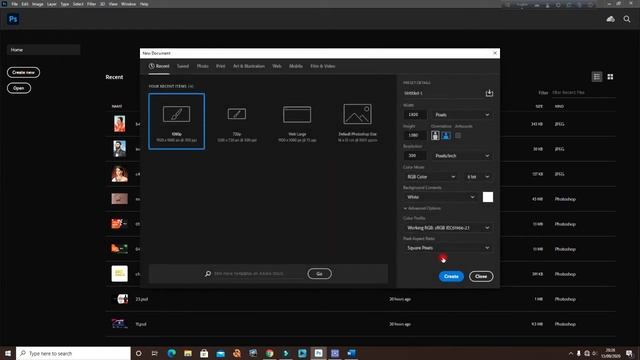Choose the 1080p recent preset
Image resolution: width=640 pixels, height=360 pixels.
(177, 121)
